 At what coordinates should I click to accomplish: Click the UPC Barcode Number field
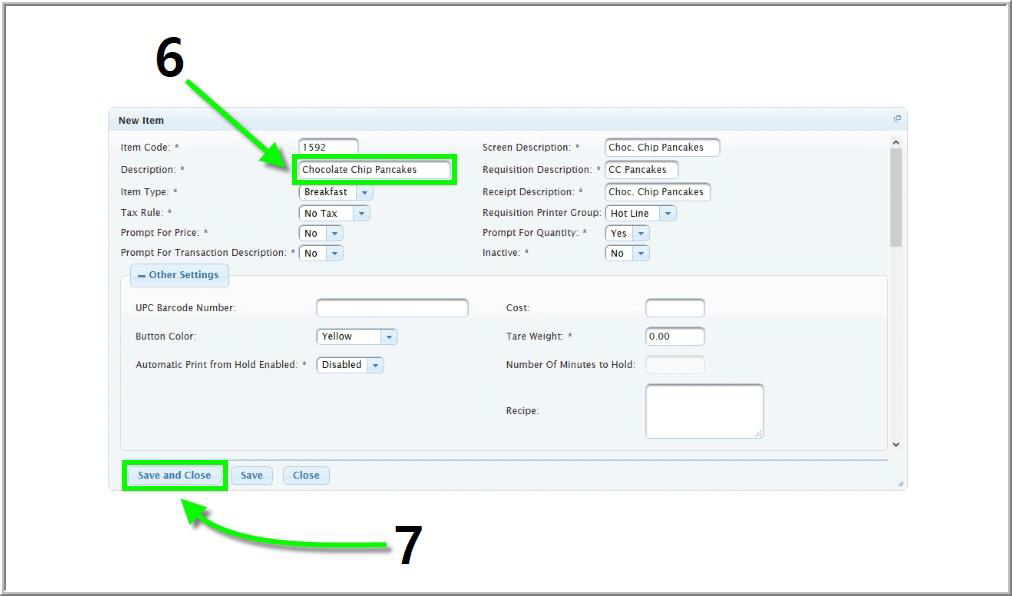(392, 308)
